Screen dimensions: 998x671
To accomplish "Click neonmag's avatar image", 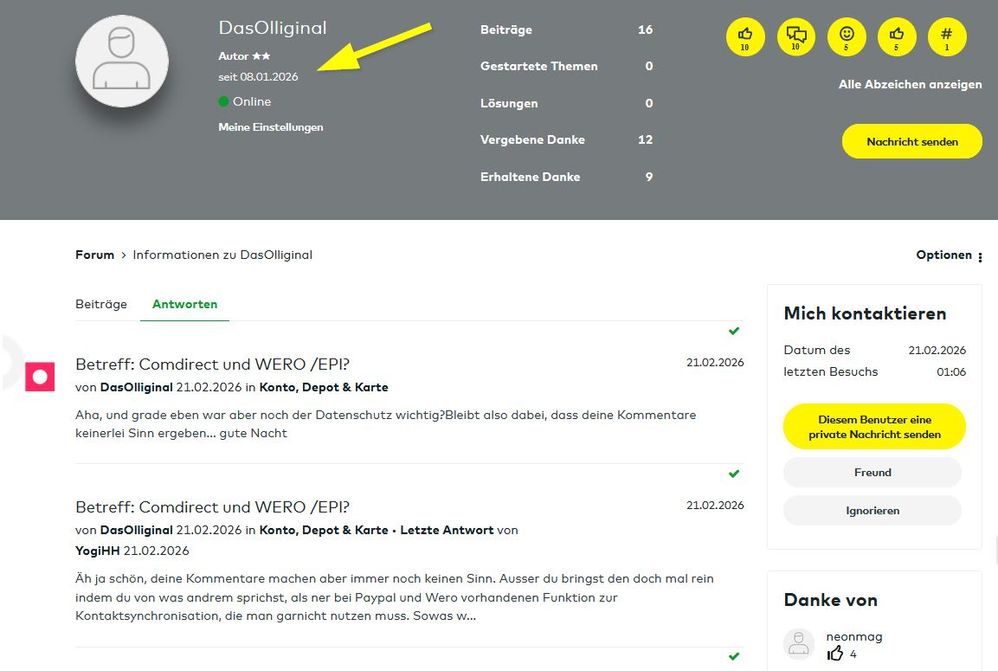I will (x=799, y=644).
